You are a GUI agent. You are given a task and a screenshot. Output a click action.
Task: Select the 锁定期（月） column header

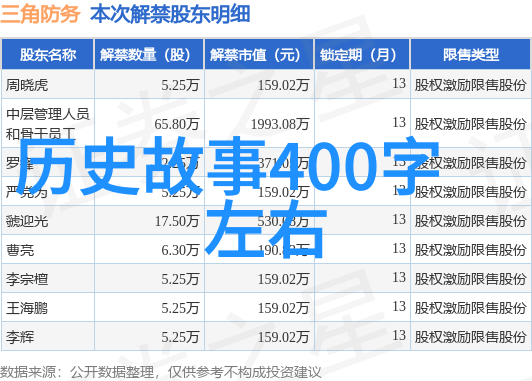pos(362,55)
